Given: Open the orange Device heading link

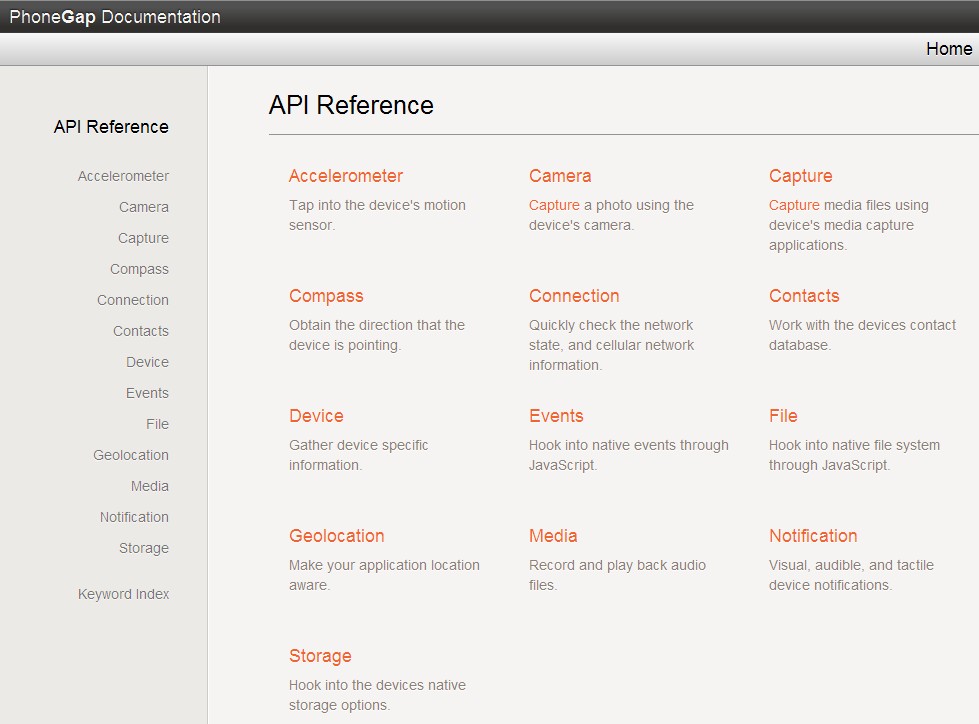Looking at the screenshot, I should [x=316, y=416].
